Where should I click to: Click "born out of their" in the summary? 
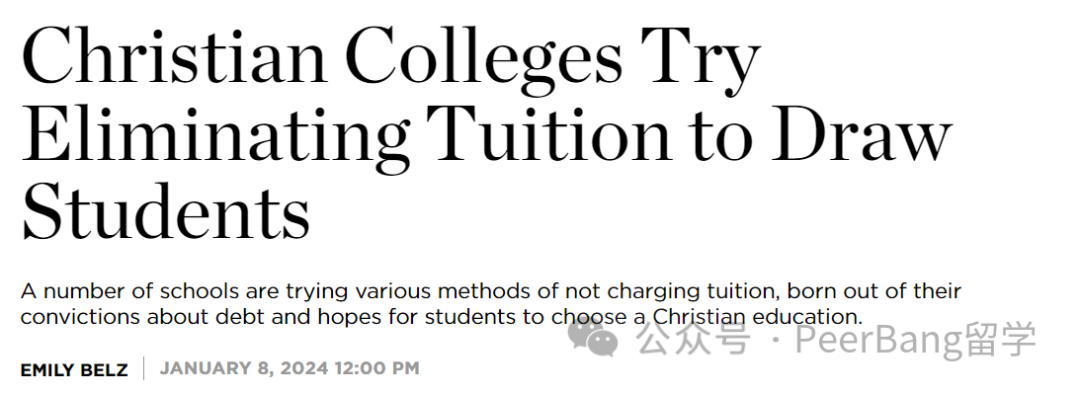(873, 291)
